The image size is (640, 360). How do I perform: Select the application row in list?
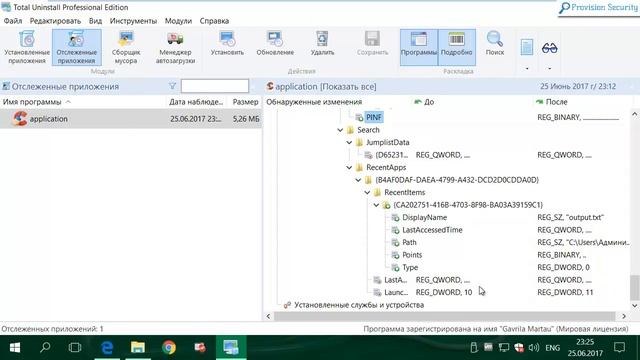[x=131, y=119]
